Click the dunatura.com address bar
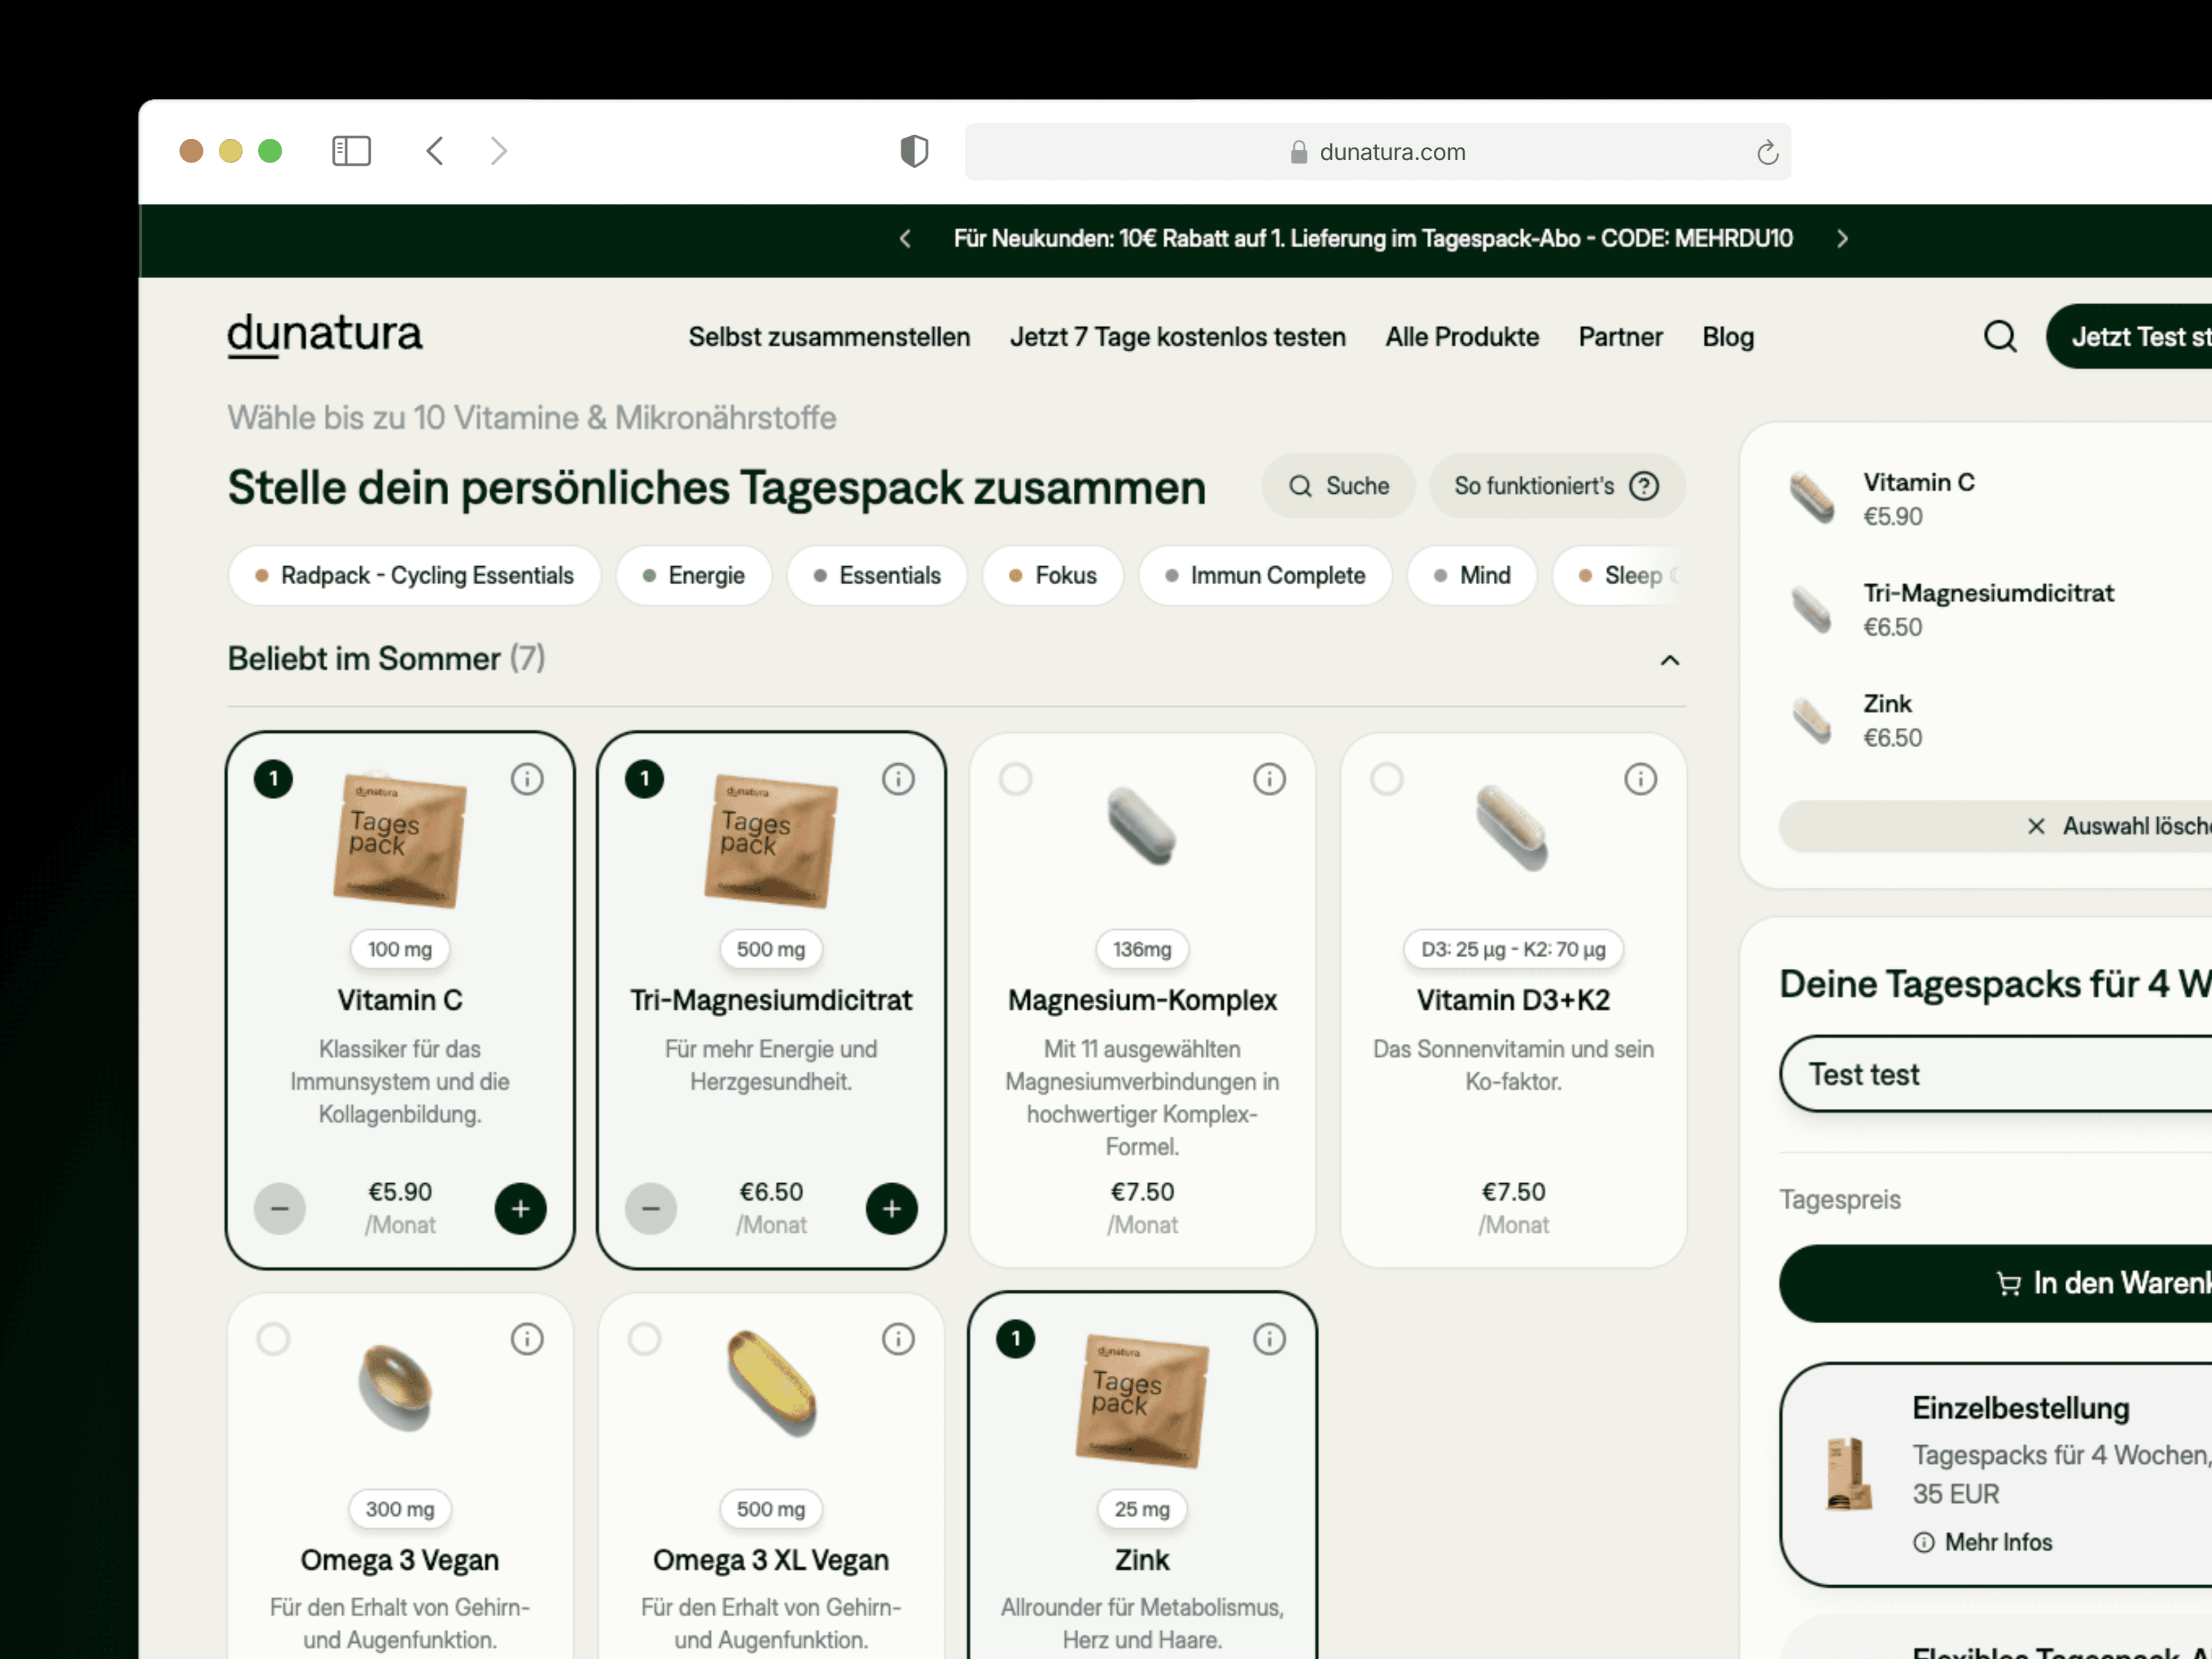Screen dimensions: 2212x1659 (1377, 152)
